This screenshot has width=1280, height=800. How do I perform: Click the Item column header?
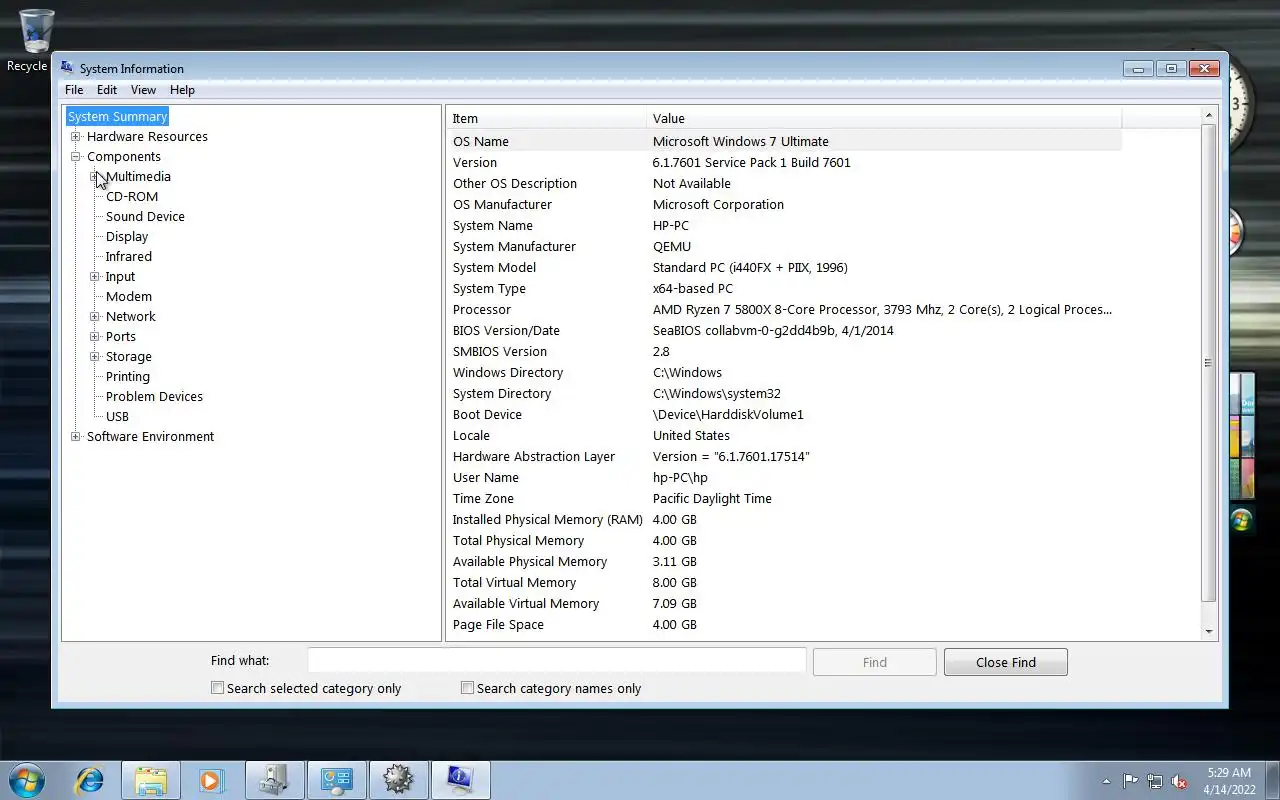pyautogui.click(x=546, y=118)
